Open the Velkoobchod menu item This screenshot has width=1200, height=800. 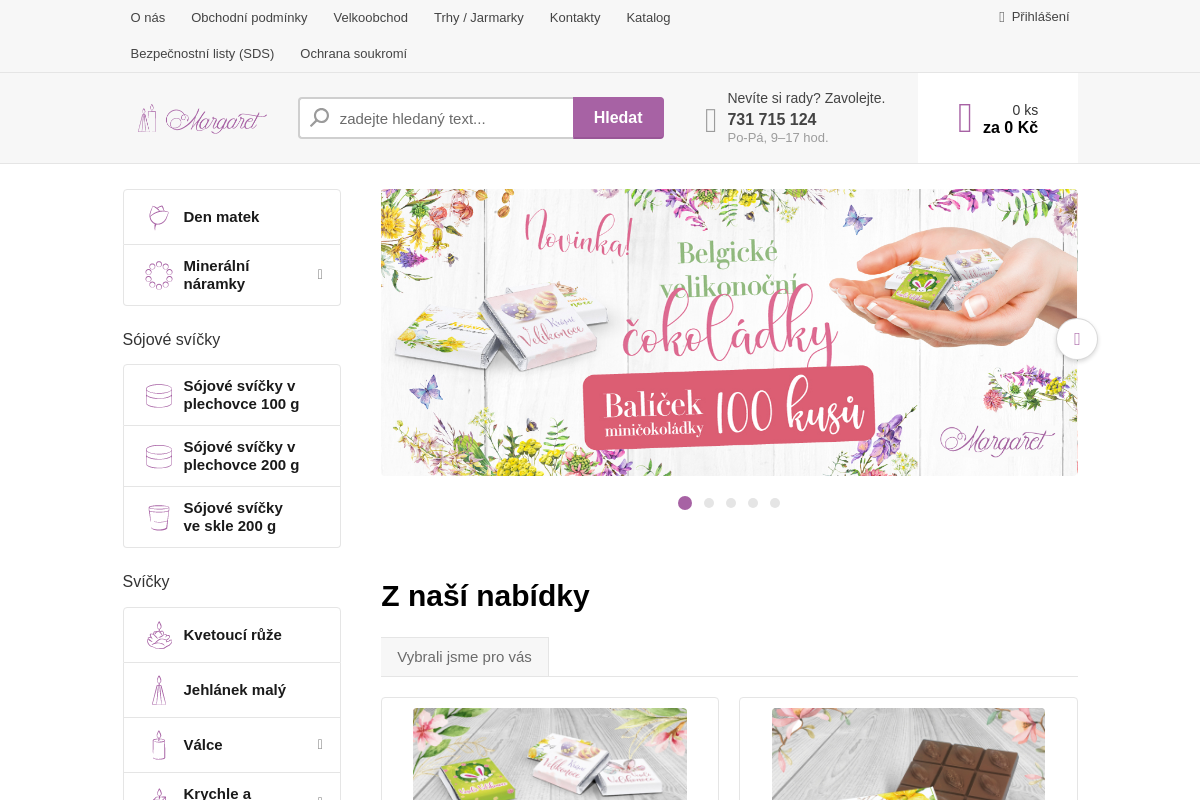click(x=371, y=17)
